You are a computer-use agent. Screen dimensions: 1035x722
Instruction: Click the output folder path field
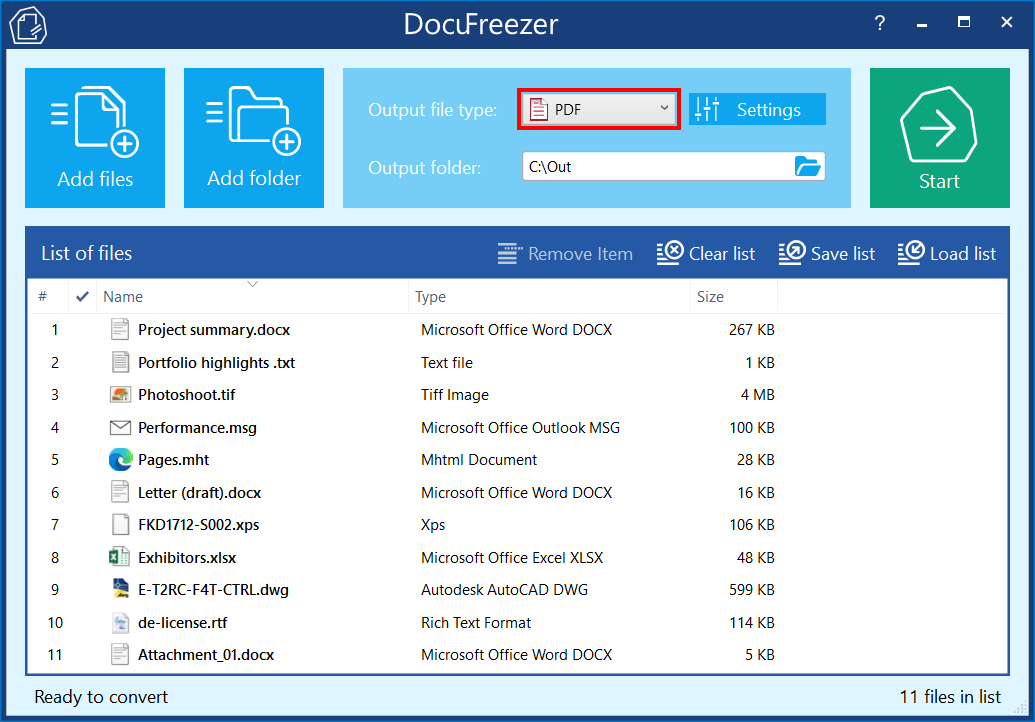click(x=655, y=167)
